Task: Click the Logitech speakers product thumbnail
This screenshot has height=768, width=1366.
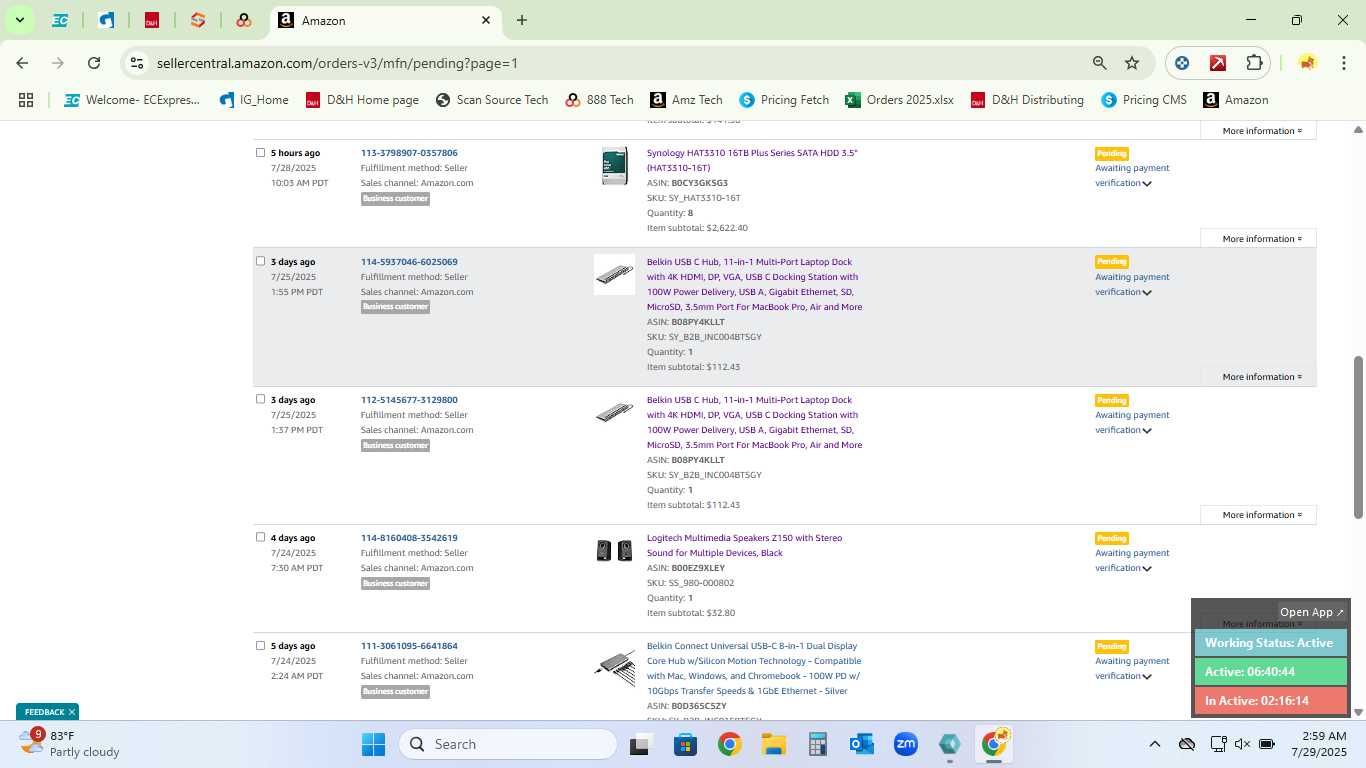Action: click(614, 550)
